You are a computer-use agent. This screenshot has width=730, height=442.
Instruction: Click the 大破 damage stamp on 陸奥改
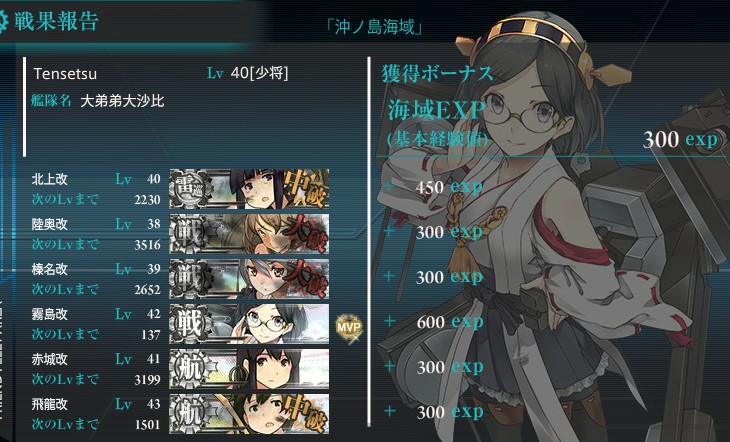click(306, 234)
